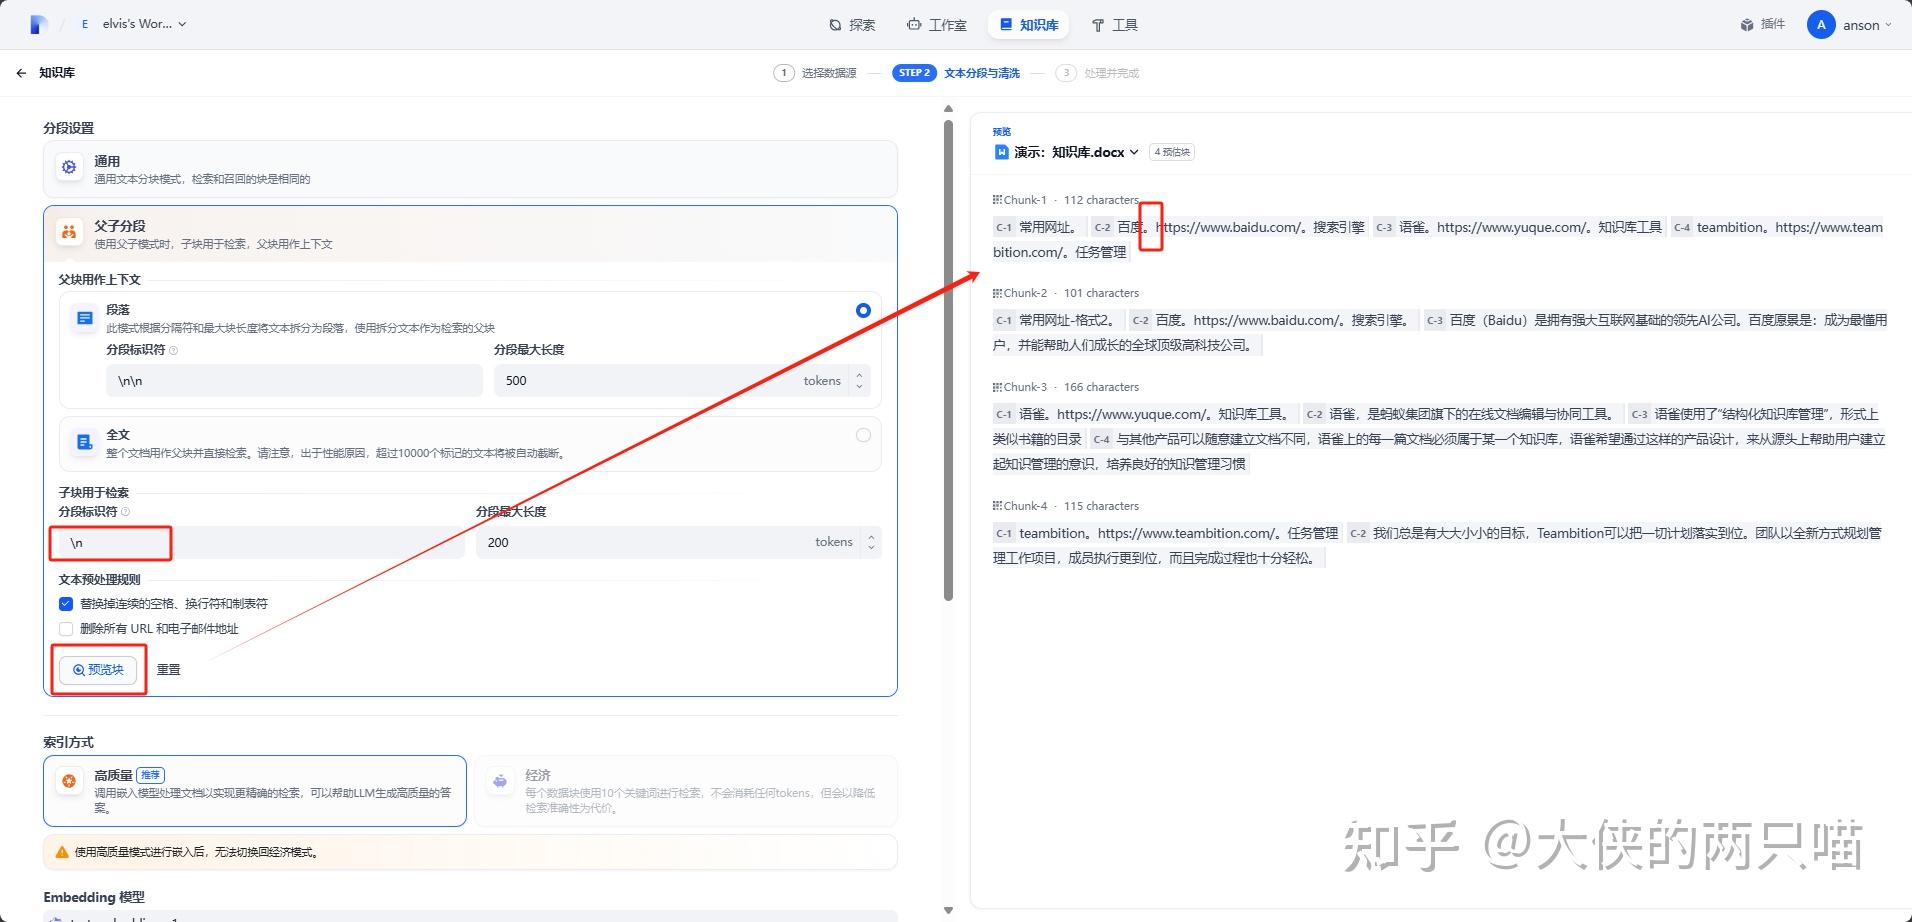
Task: Click the up arrow on 500 tokens stepper
Action: pyautogui.click(x=858, y=374)
